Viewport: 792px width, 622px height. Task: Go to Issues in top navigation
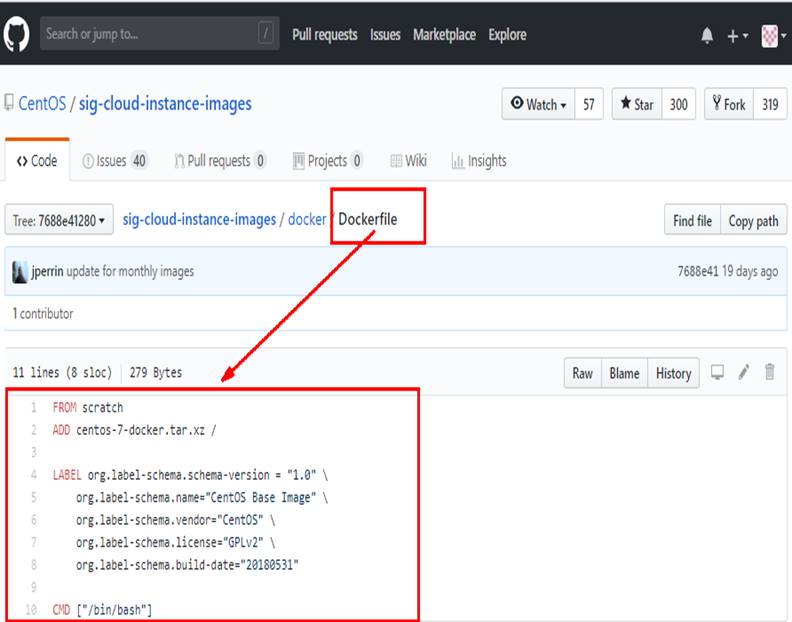385,34
